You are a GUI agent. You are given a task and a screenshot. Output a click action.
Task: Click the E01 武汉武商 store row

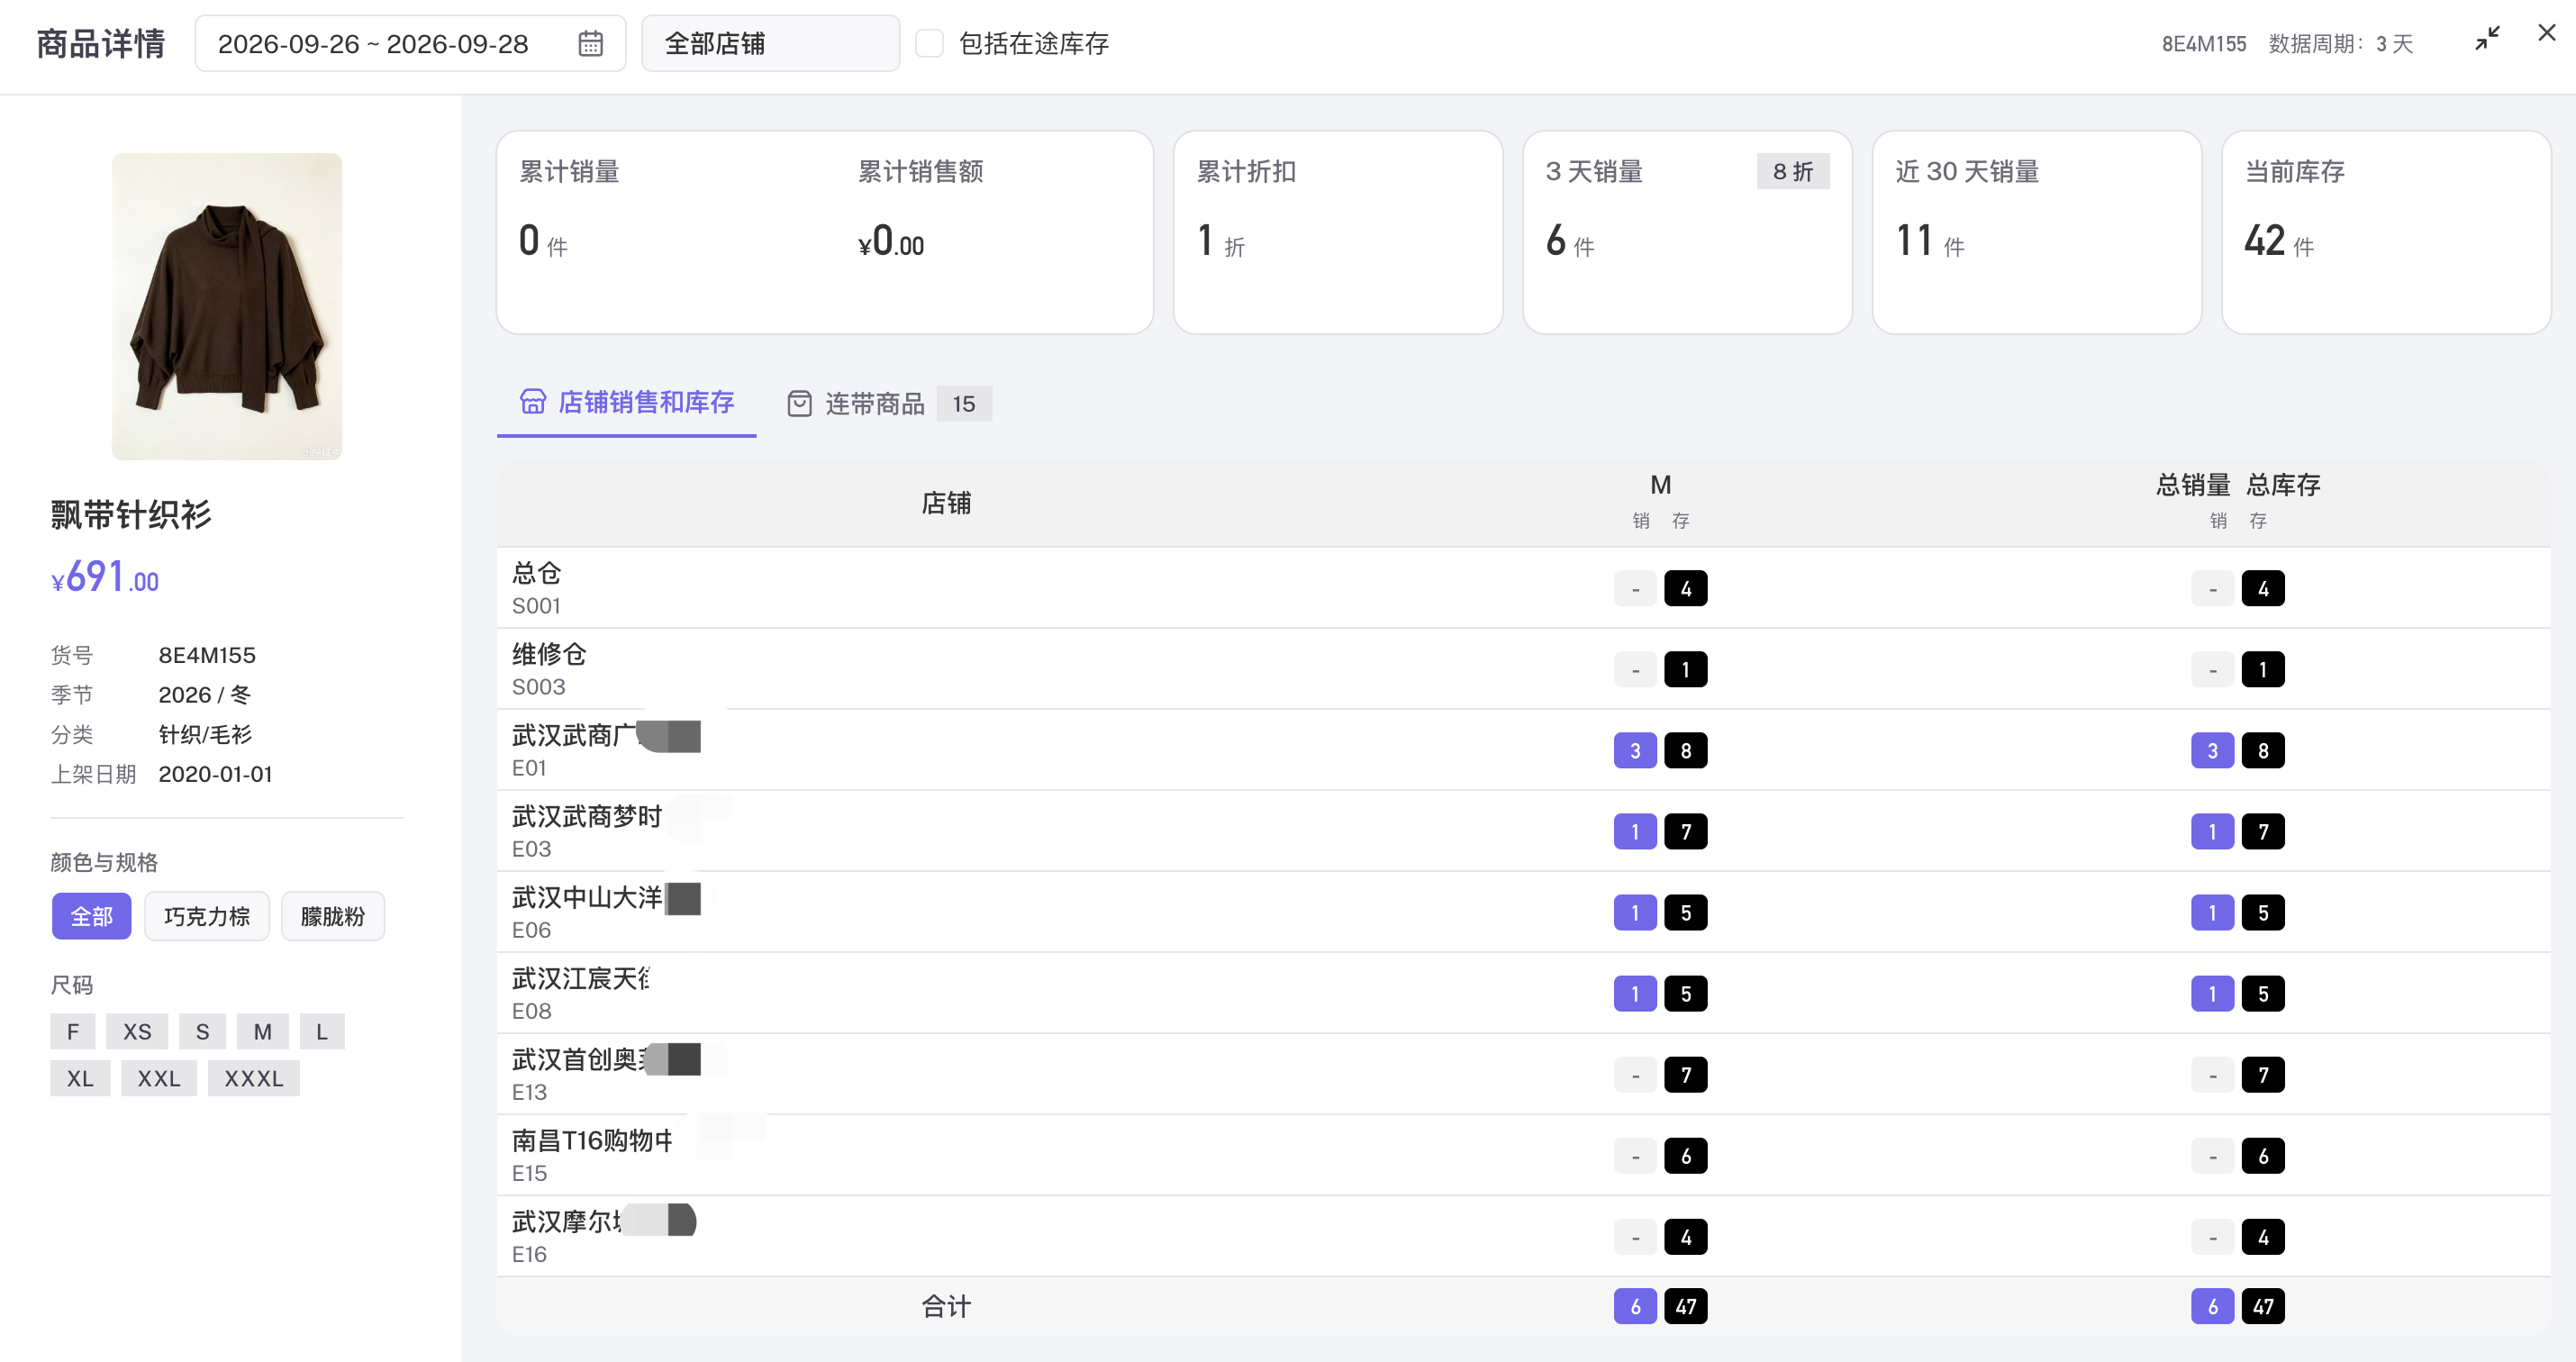pyautogui.click(x=1523, y=750)
